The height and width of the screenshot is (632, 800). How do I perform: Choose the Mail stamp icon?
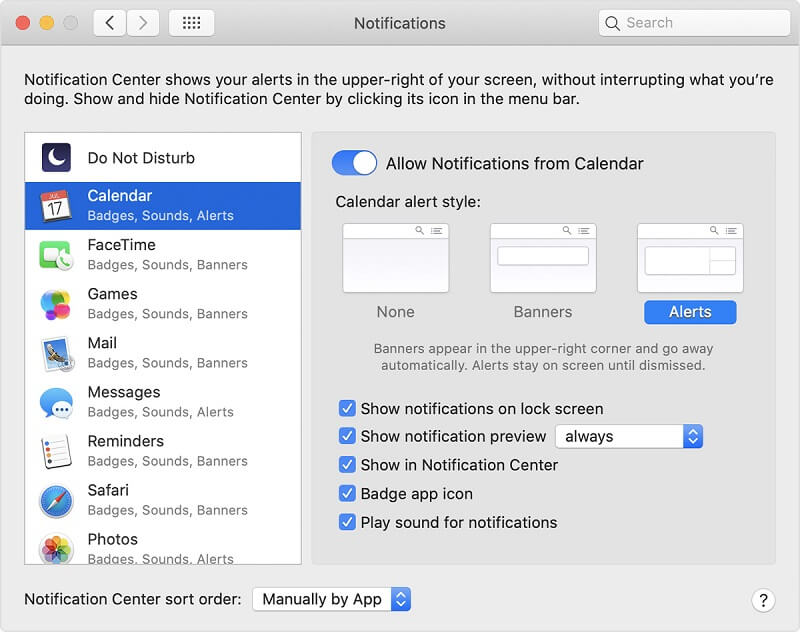pos(56,353)
